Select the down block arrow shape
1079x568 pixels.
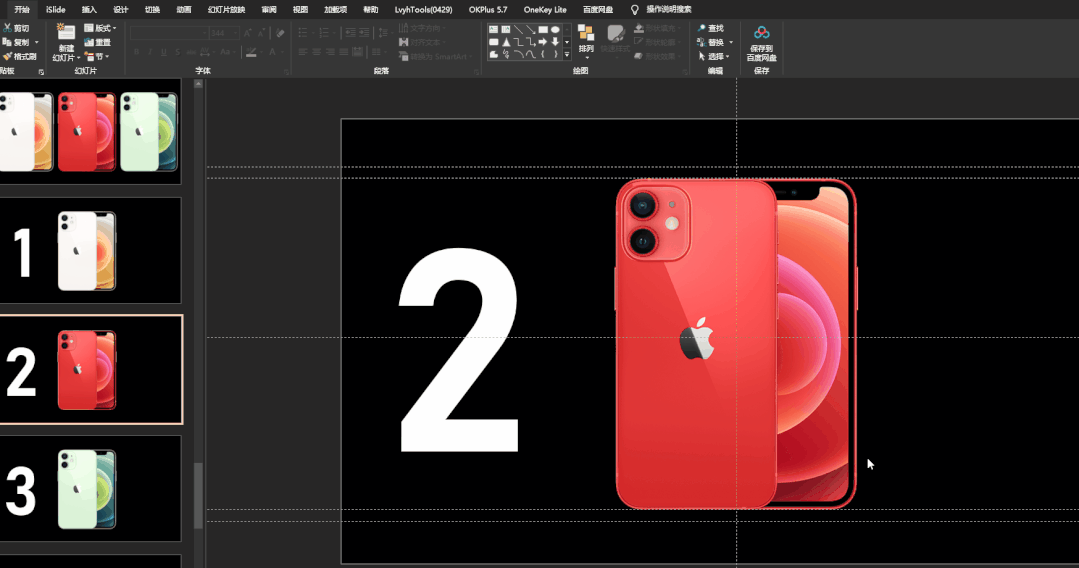[x=555, y=41]
